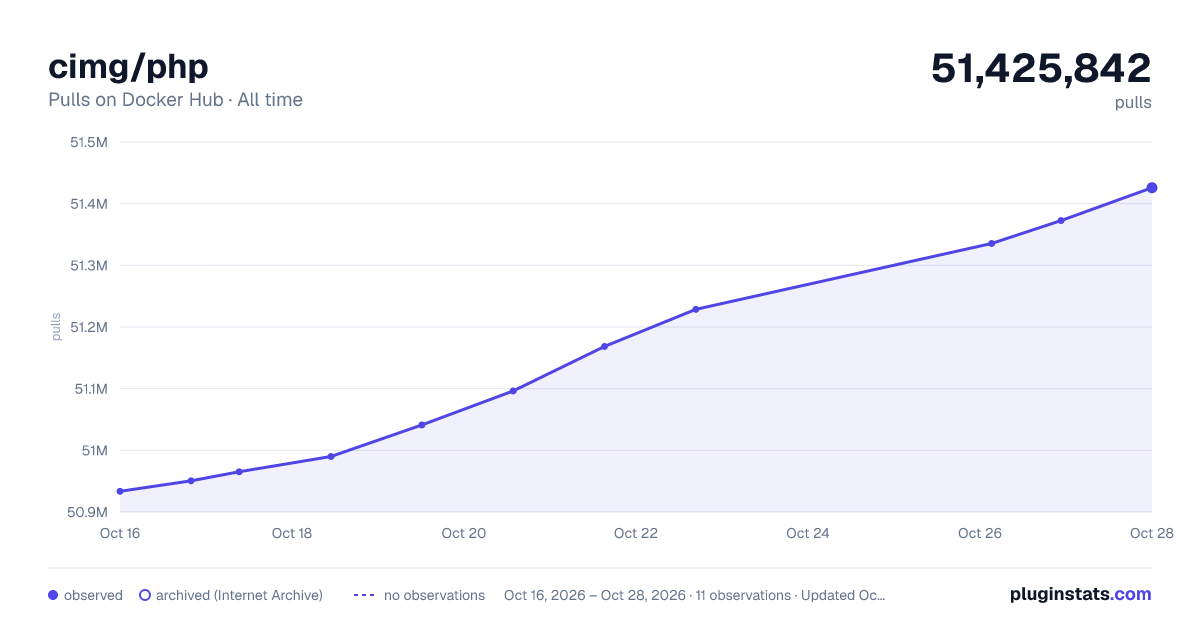Click the 51.2M y-axis label
Screen dimensions: 1200x630
click(88, 327)
